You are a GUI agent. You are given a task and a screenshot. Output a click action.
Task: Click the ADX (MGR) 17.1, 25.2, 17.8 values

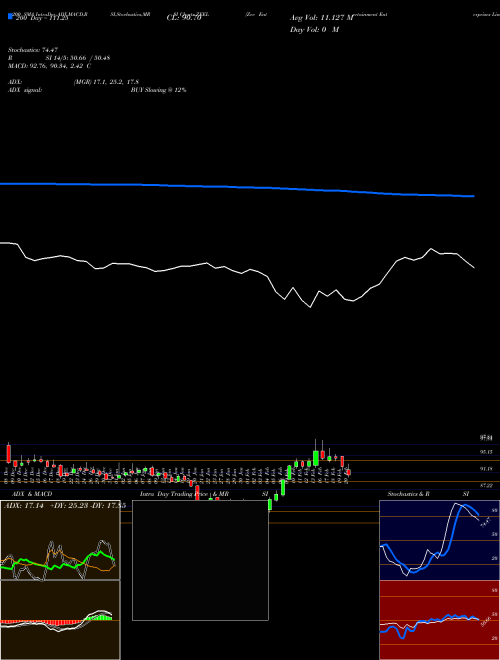coord(106,82)
